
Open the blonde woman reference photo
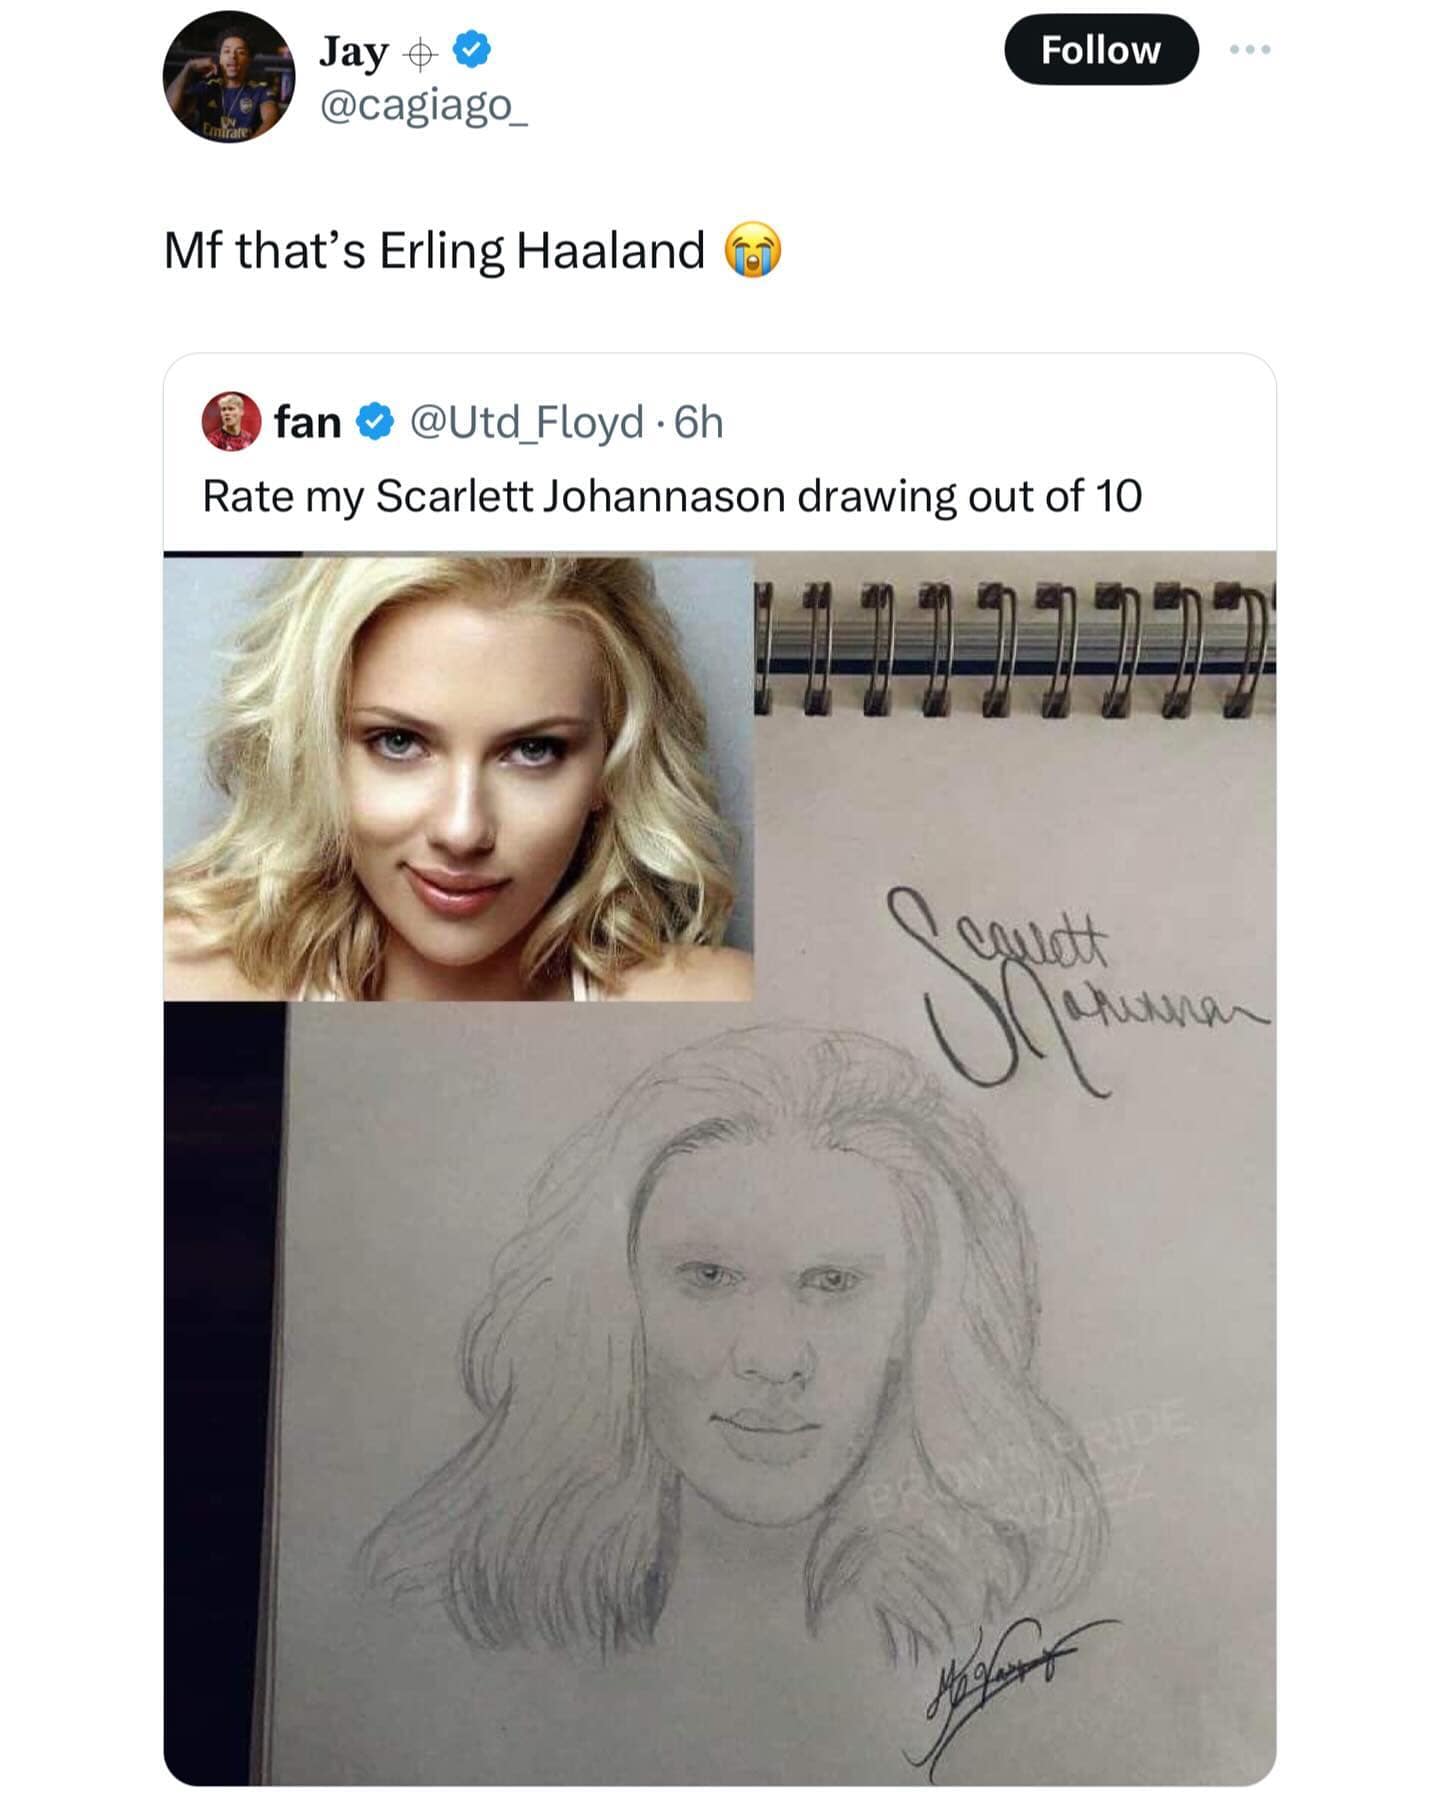point(458,778)
